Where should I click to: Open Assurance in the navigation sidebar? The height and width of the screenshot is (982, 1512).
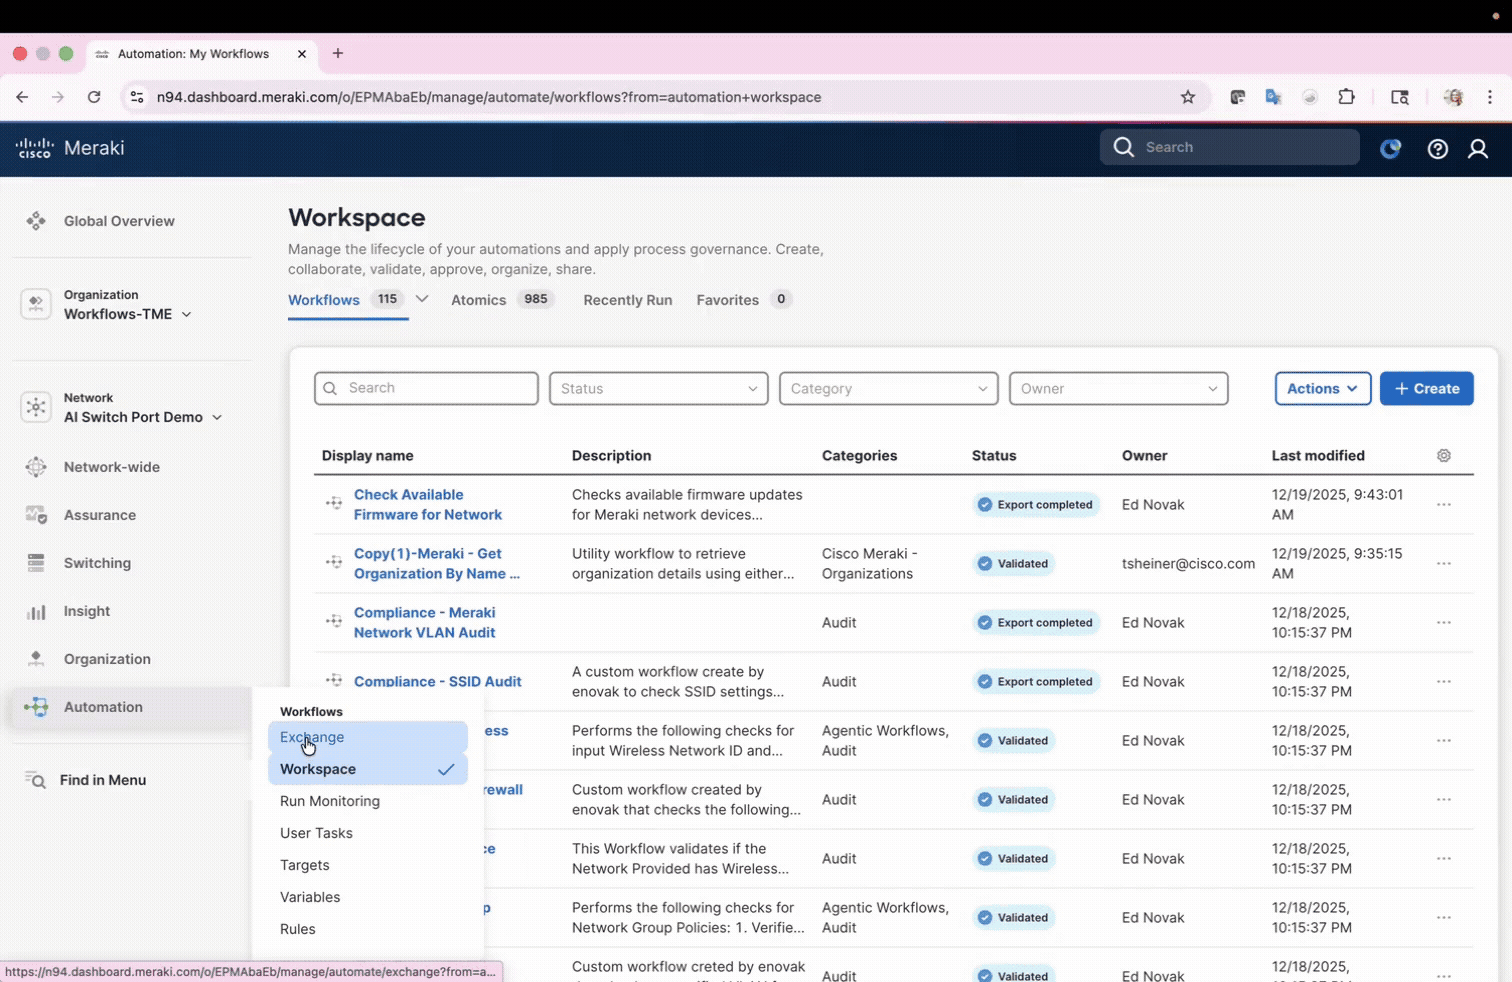point(99,515)
